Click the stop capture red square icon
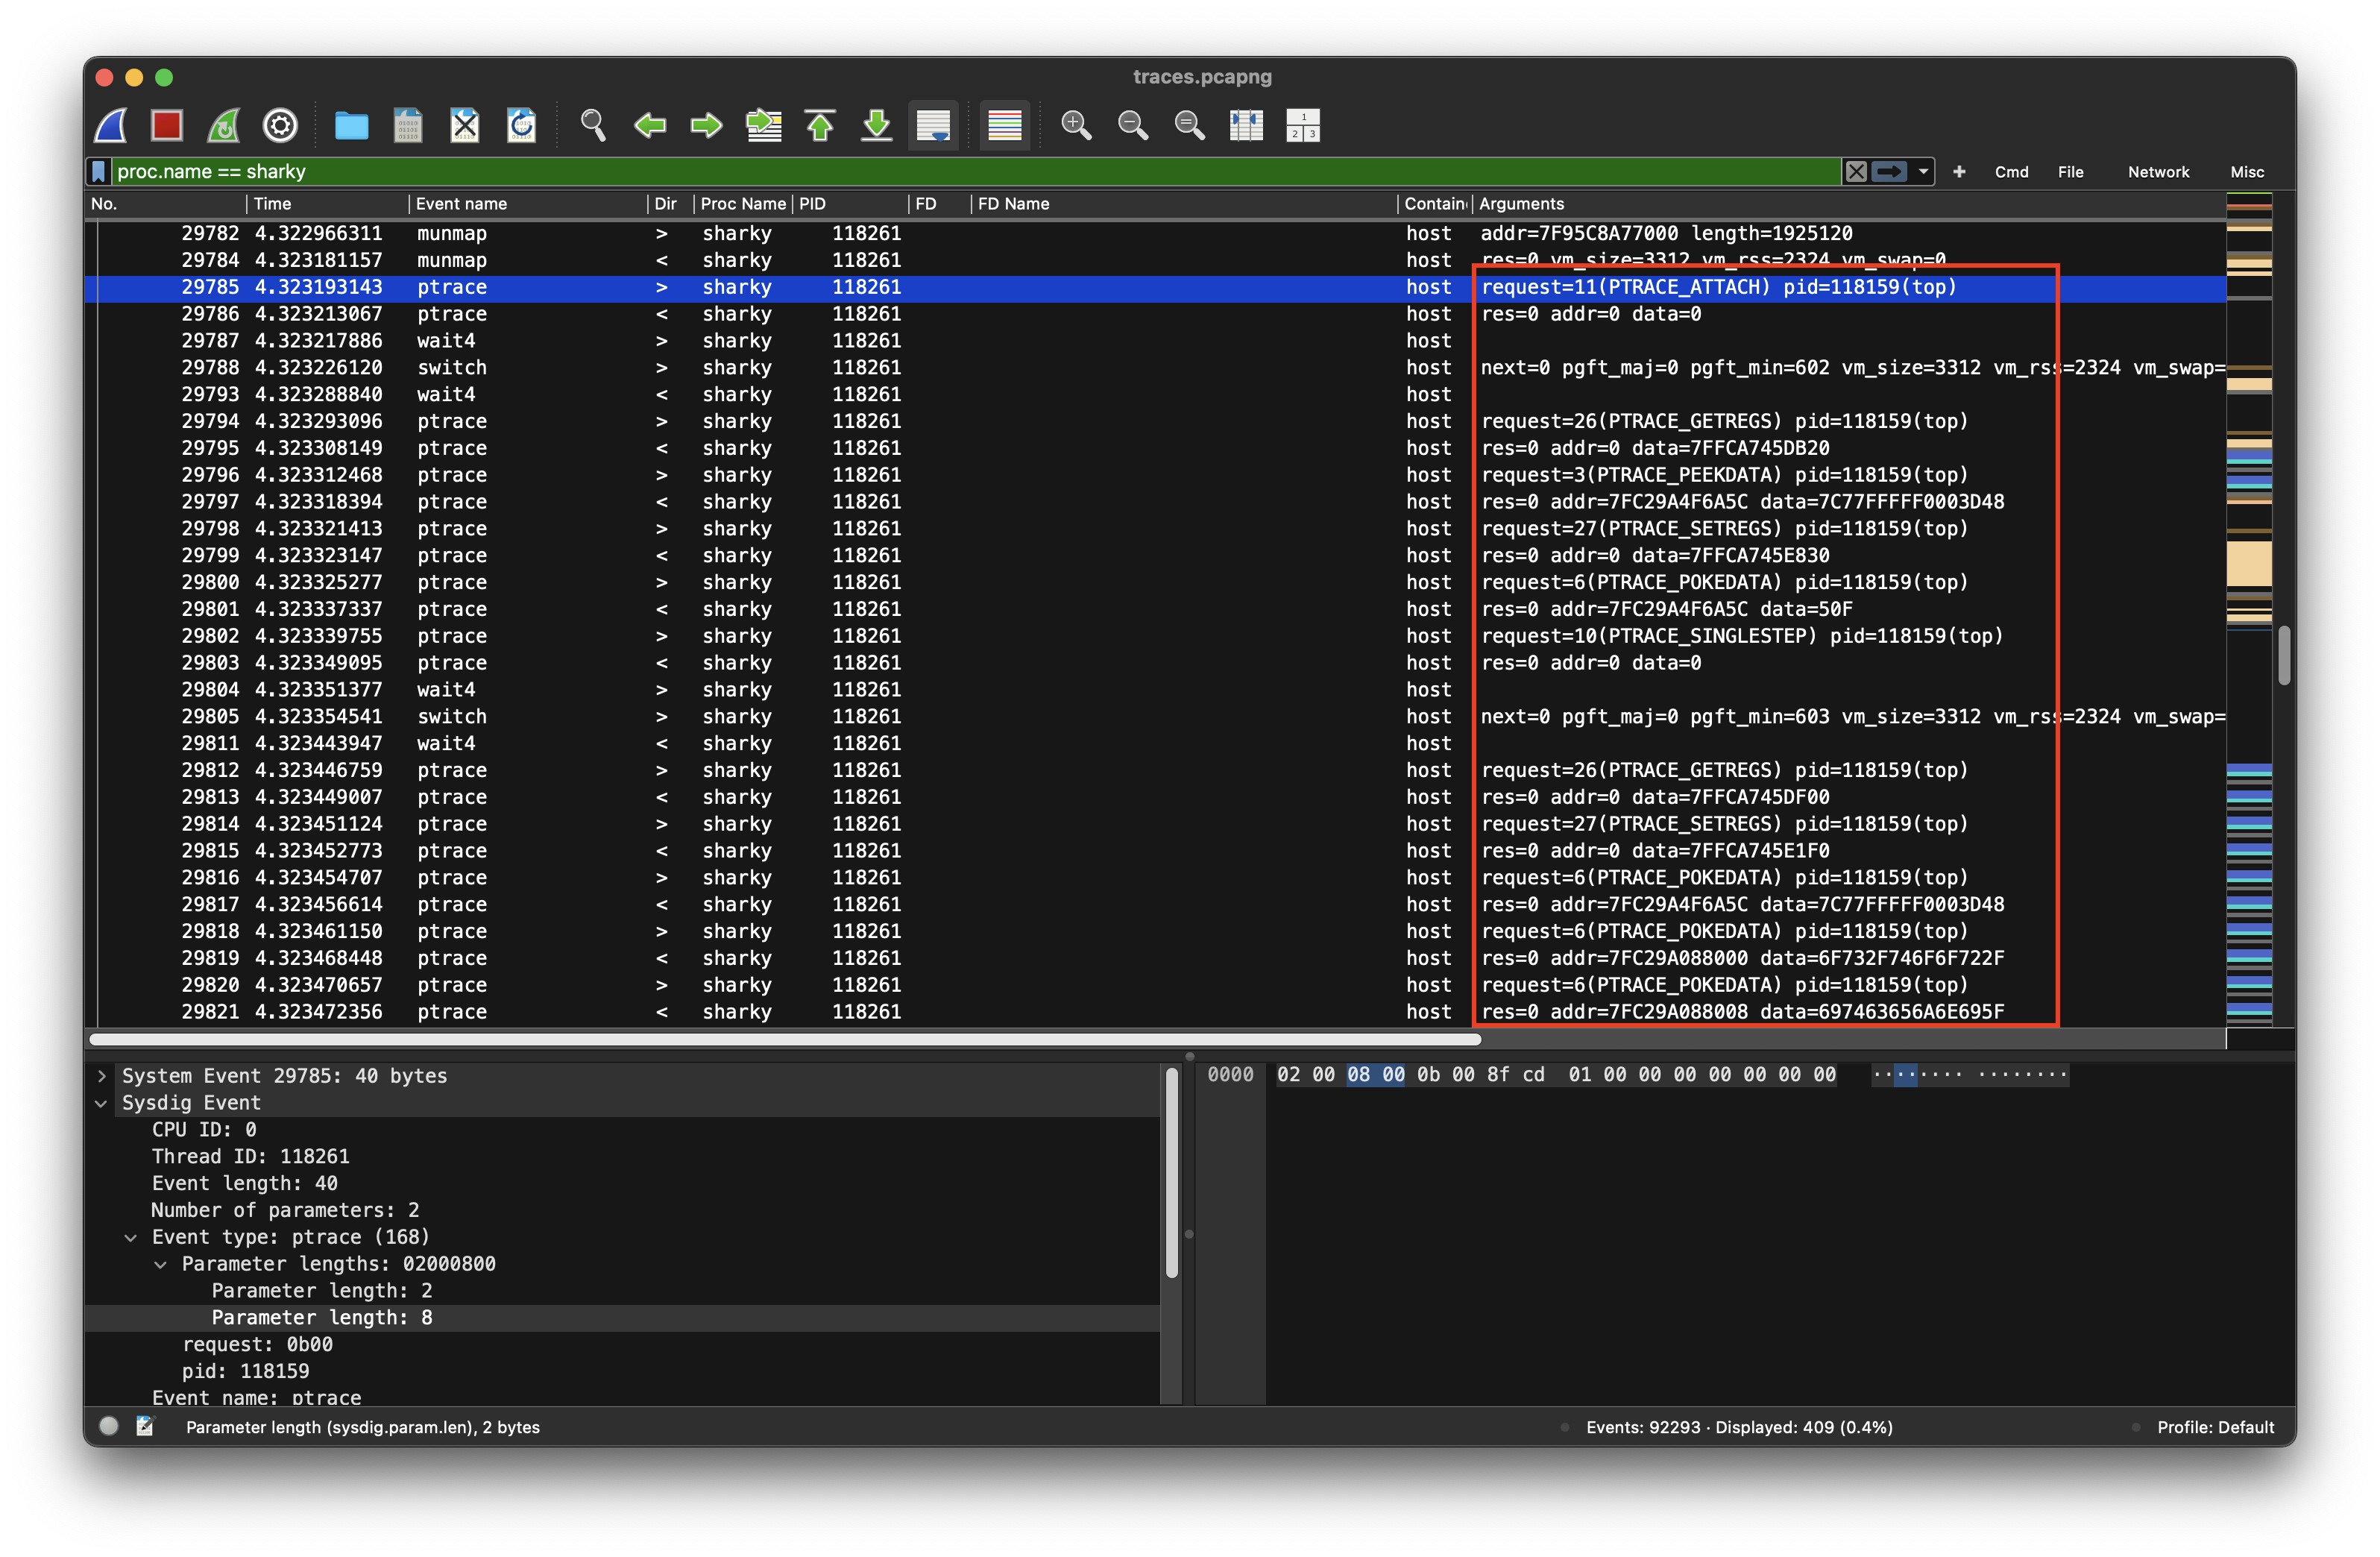The height and width of the screenshot is (1557, 2380). point(167,125)
